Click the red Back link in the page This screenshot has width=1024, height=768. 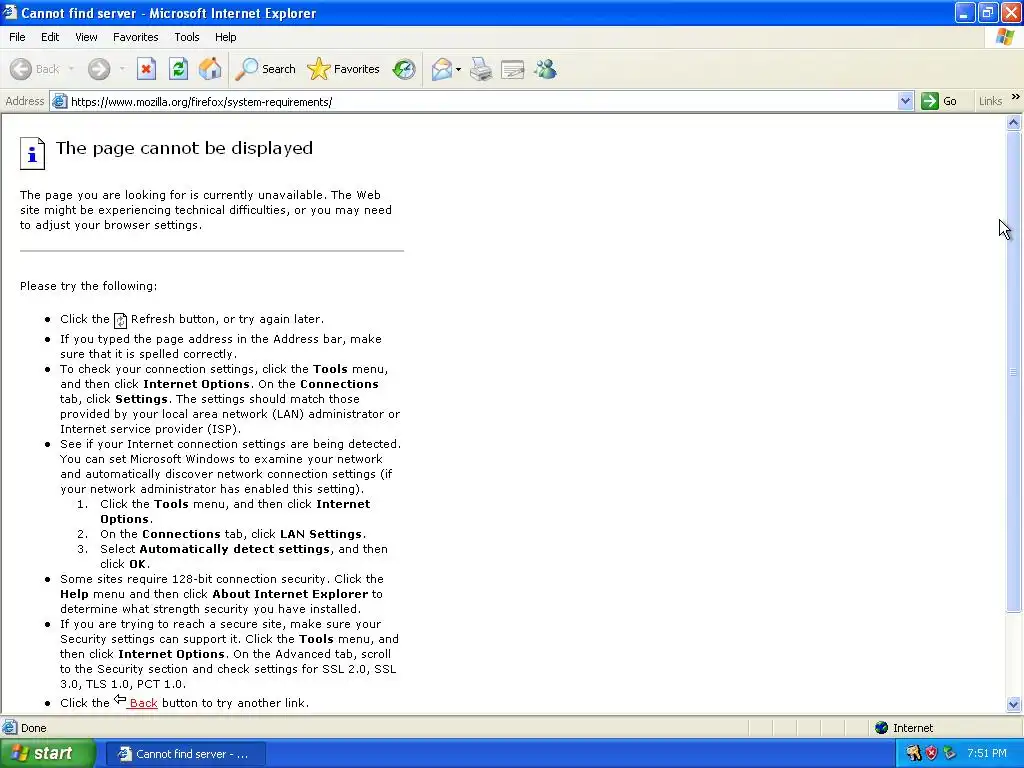[143, 703]
